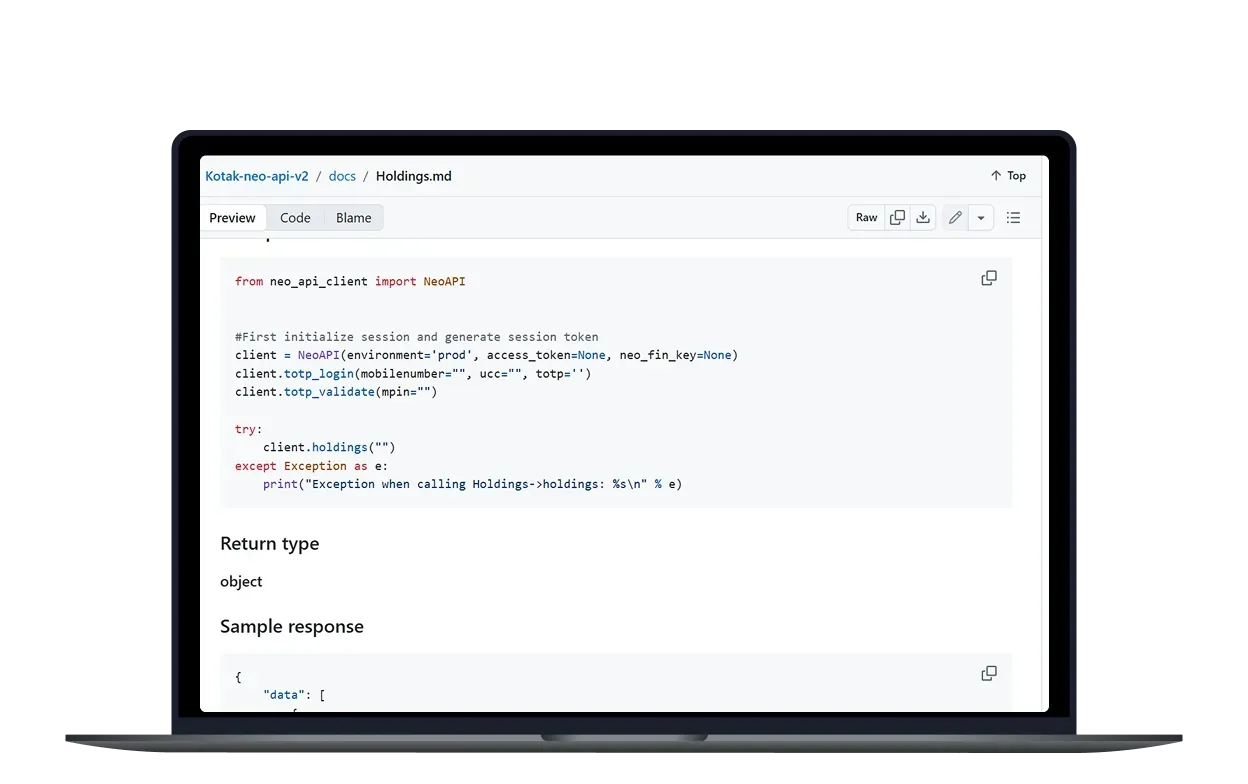The image size is (1248, 784).
Task: Open the Kotak-neo-api-v2 repository link
Action: 257,176
